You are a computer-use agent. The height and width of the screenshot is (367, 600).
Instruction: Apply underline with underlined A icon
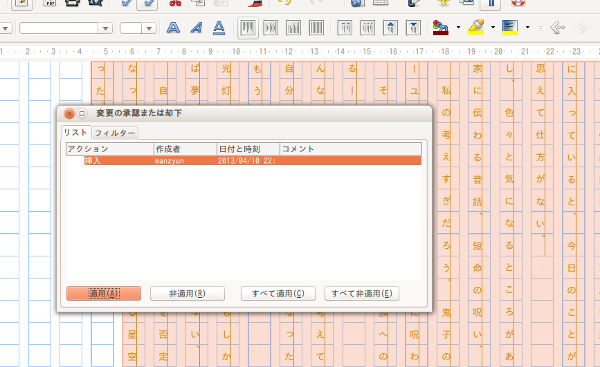point(219,28)
